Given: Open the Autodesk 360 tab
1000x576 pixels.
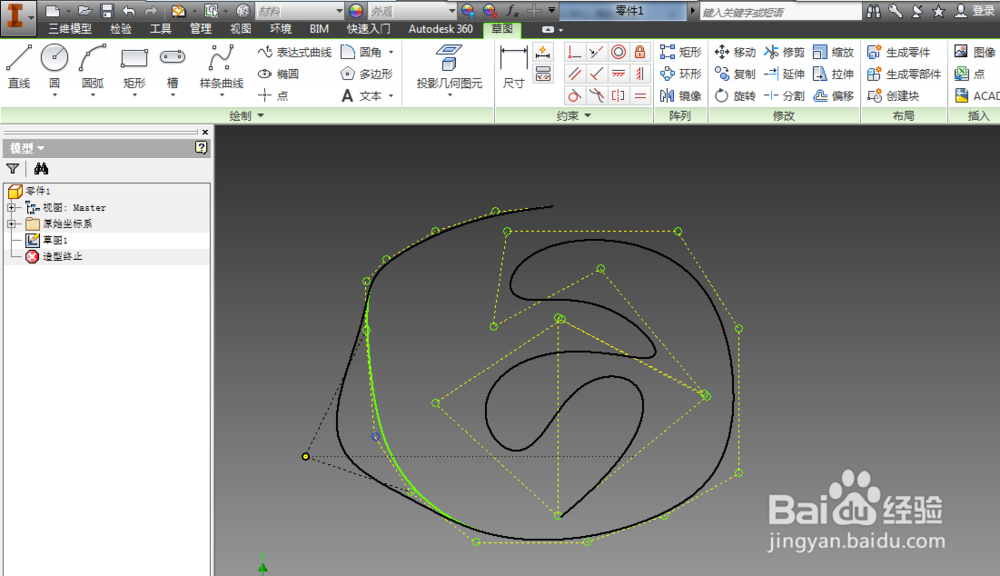Looking at the screenshot, I should pyautogui.click(x=441, y=29).
